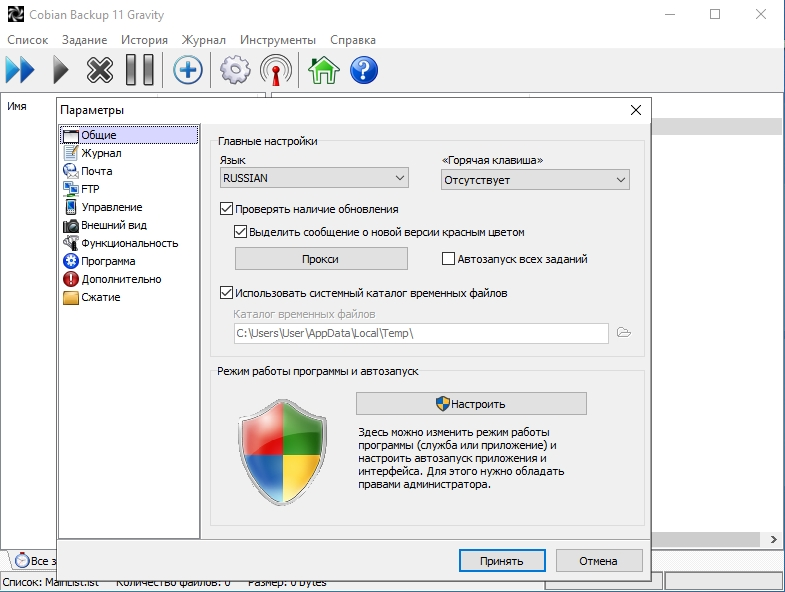Open the Горячая клавиша Отсутствует dropdown
Viewport: 785px width, 592px height.
(535, 180)
